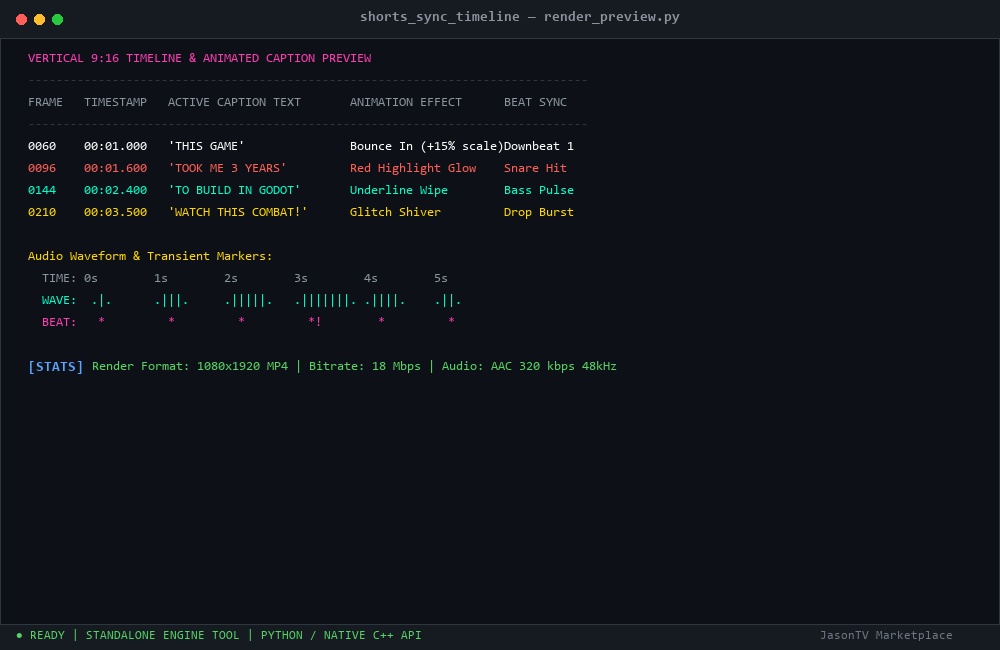
Task: Click the green maximize window button
Action: click(57, 19)
